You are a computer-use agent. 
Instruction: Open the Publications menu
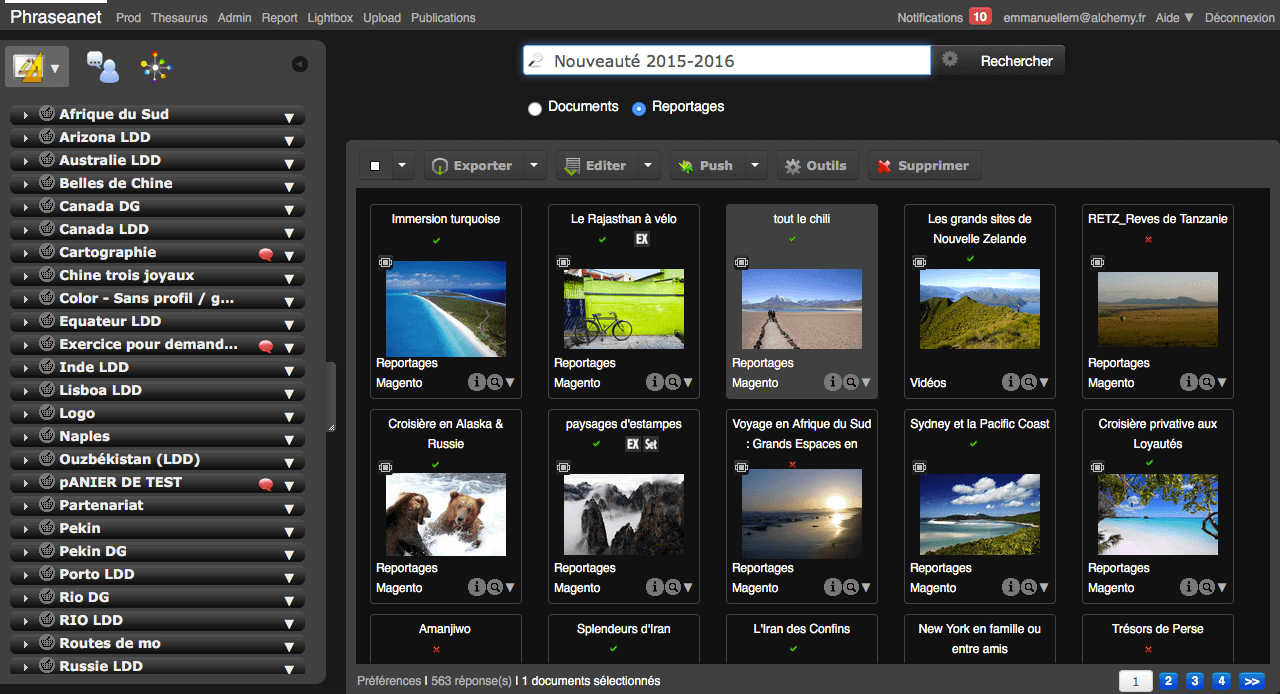pos(443,17)
